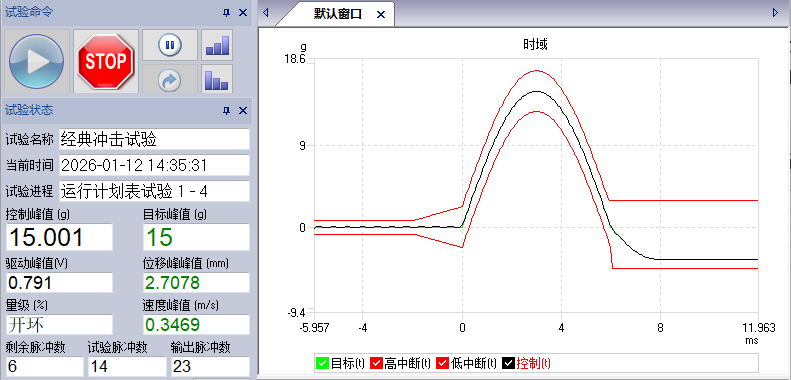The image size is (791, 380).
Task: Click the 位移峰峰值 value 2.7078
Action: (196, 283)
